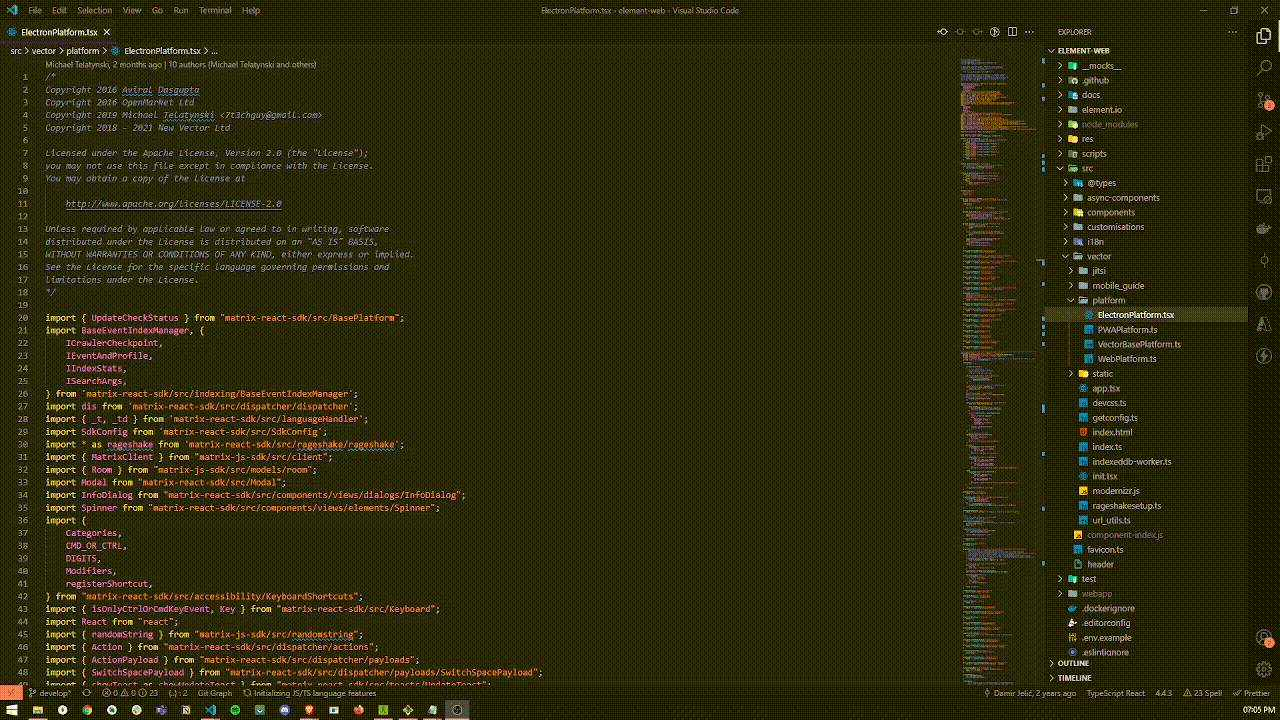This screenshot has height=720, width=1280.
Task: Click the platform breadcrumb segment
Action: click(83, 50)
